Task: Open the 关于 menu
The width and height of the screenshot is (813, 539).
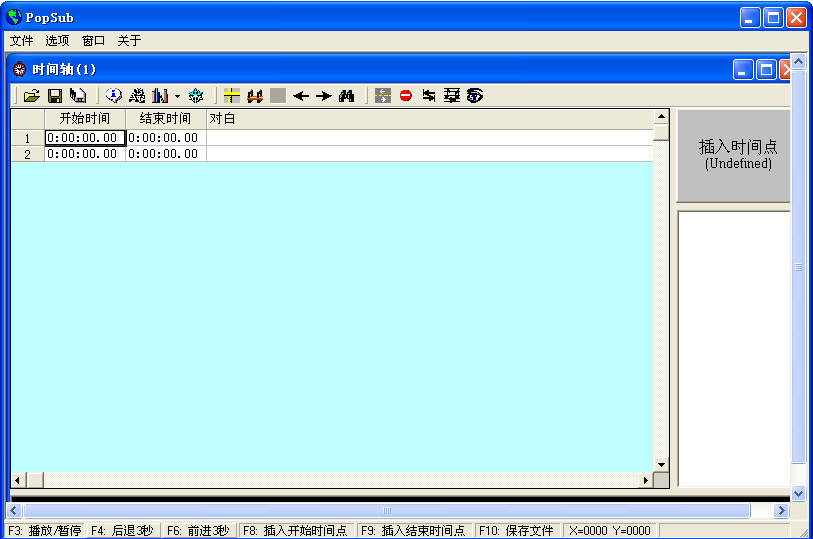Action: [129, 40]
